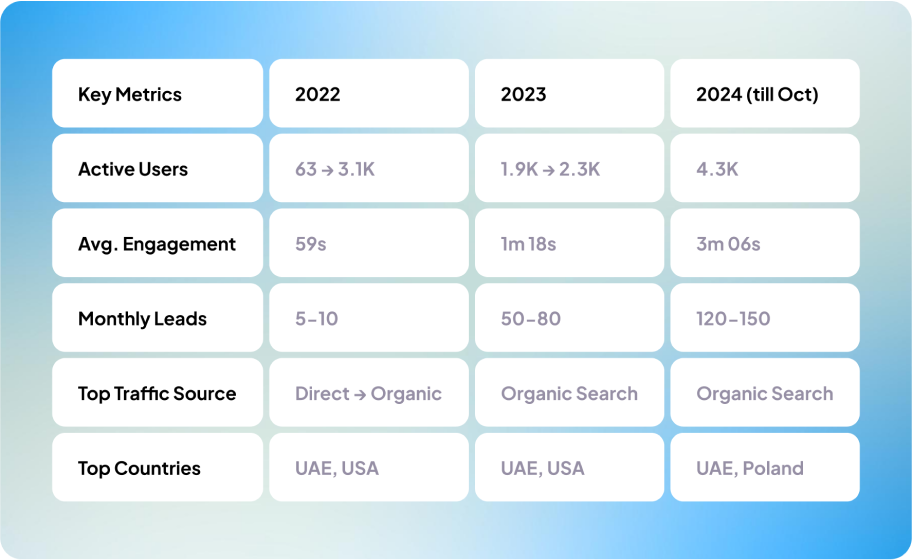
Task: Click the 63 → 3.1K active users cell
Action: pos(367,169)
